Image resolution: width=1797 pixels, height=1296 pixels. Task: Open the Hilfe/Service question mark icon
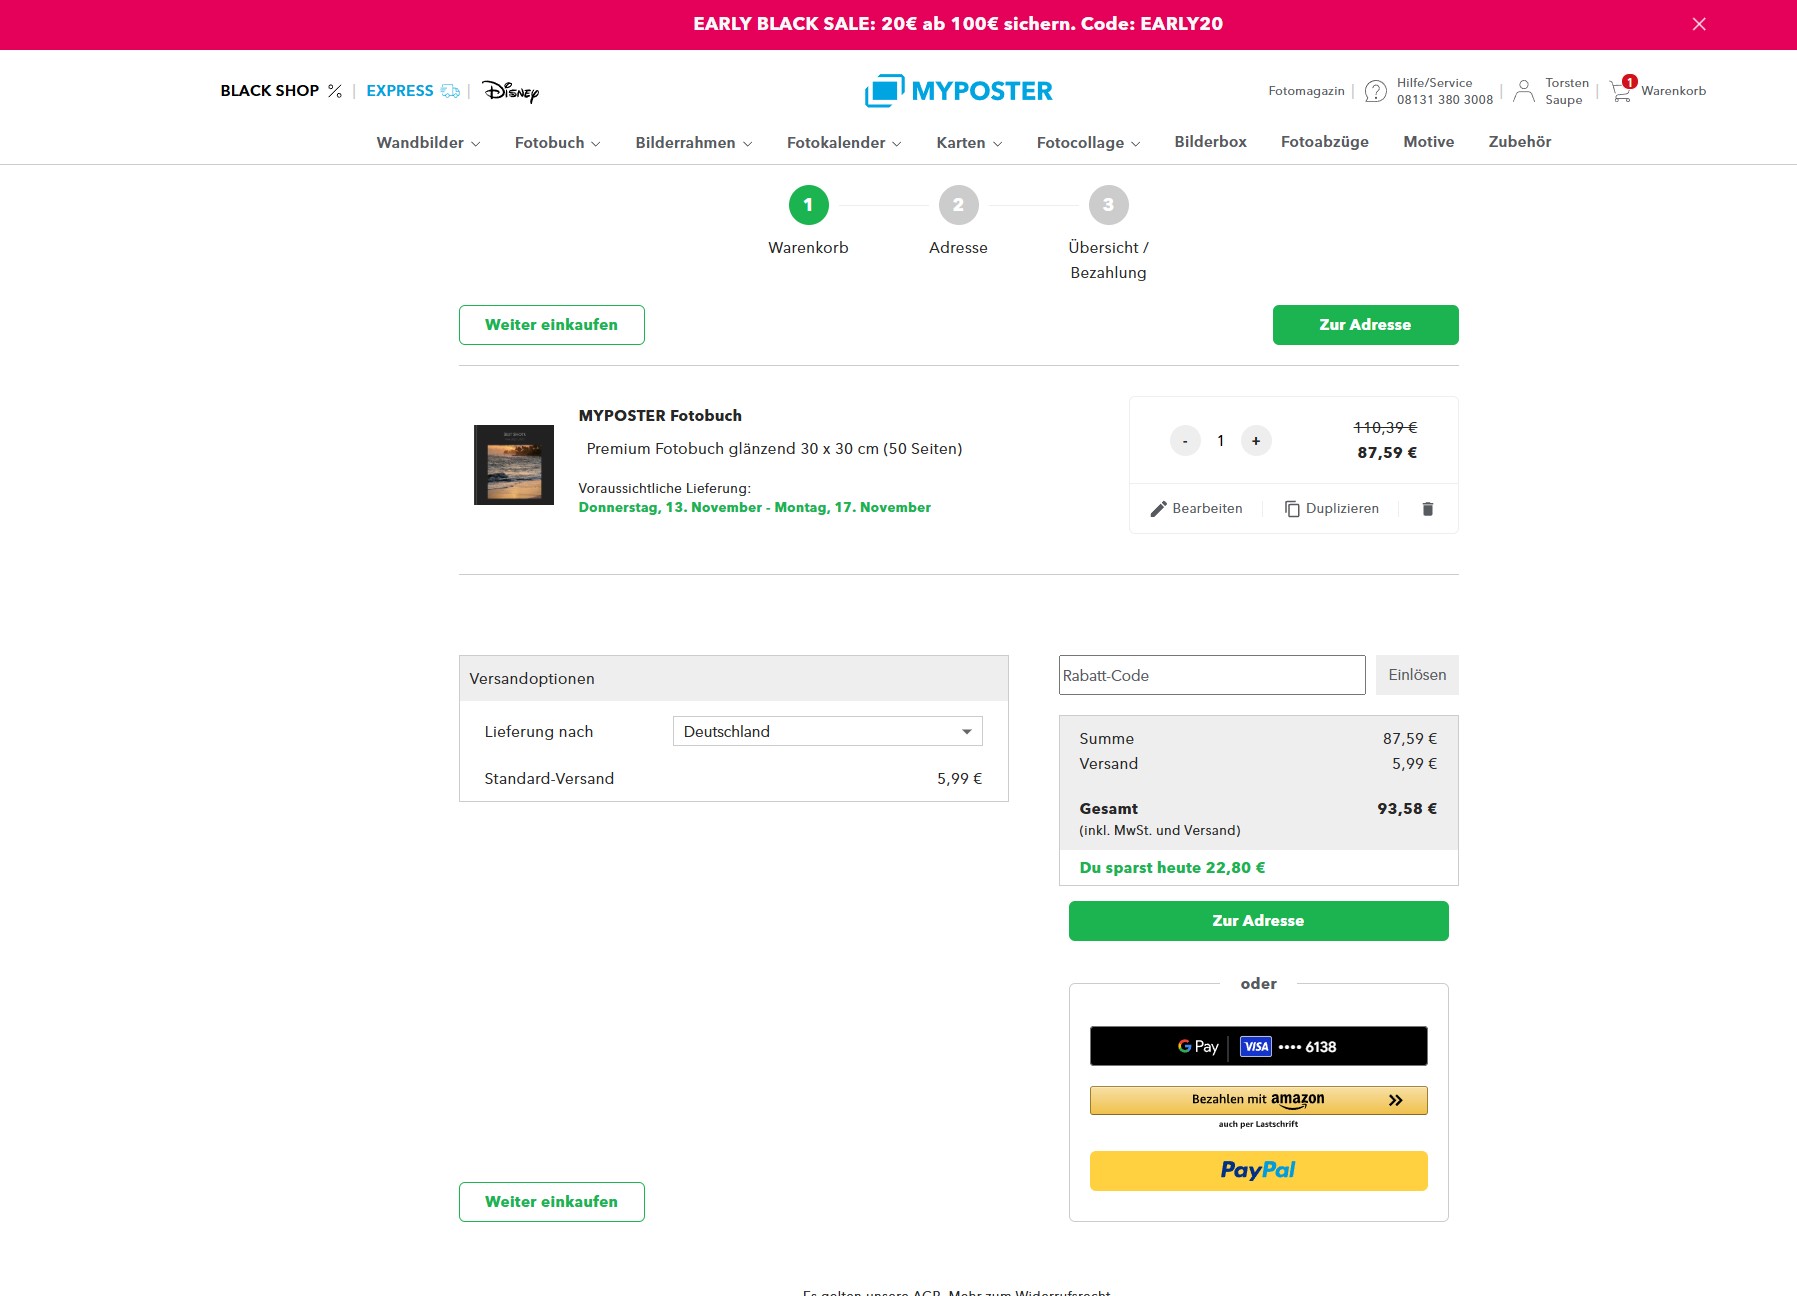tap(1375, 91)
